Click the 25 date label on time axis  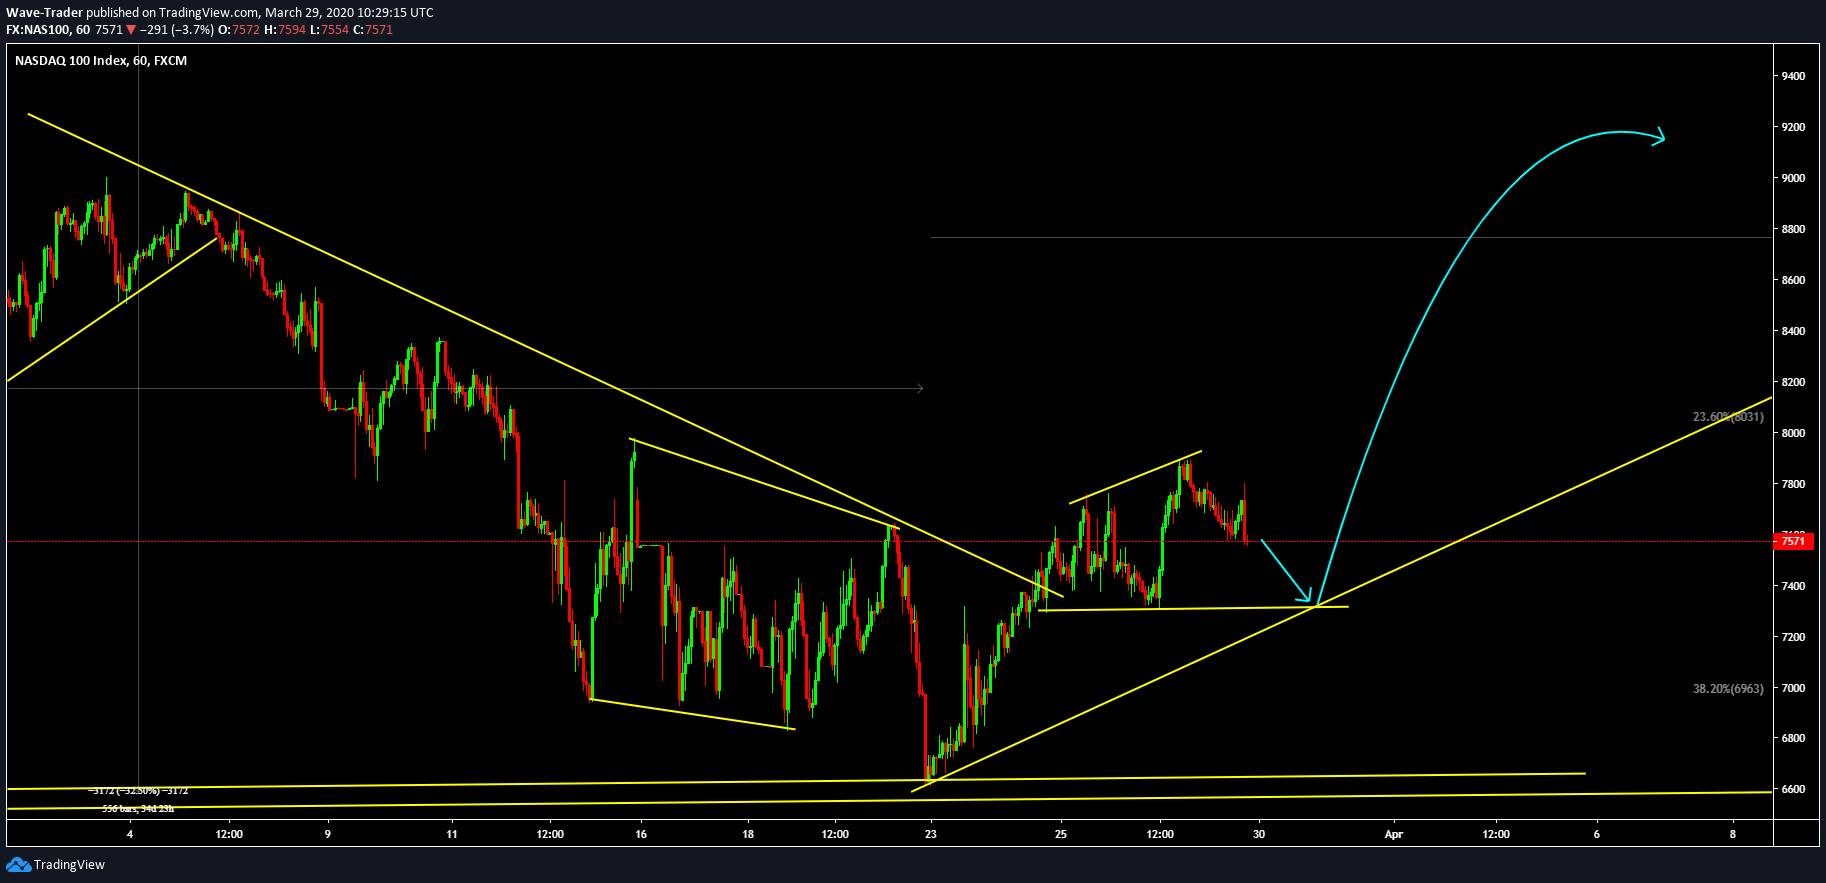click(x=1061, y=835)
